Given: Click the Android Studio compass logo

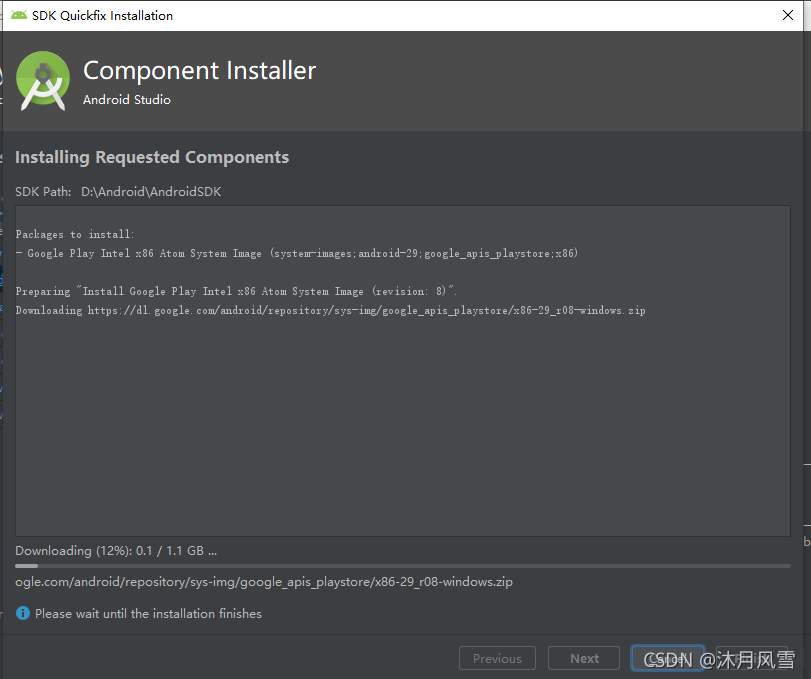Looking at the screenshot, I should tap(43, 81).
